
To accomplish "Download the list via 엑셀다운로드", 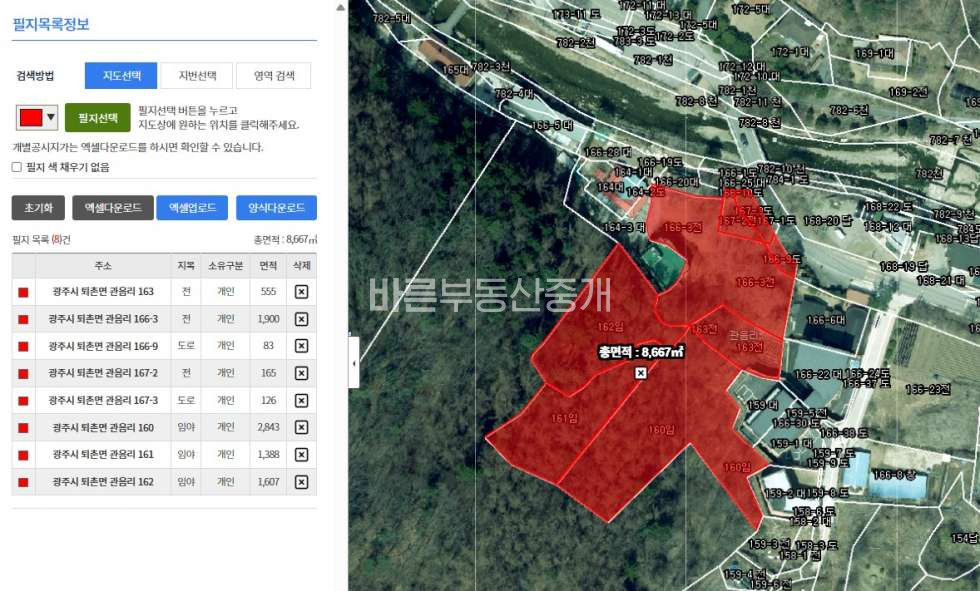I will coord(113,208).
